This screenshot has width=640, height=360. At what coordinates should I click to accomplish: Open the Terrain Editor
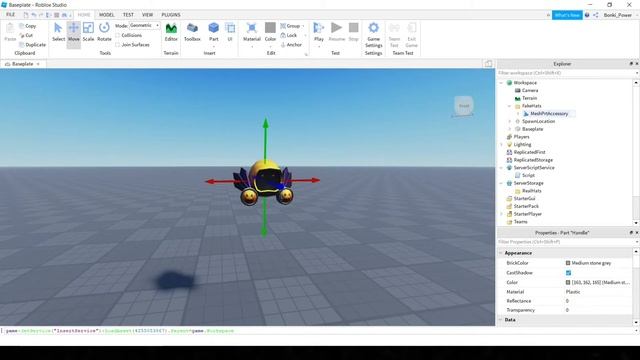[x=171, y=32]
